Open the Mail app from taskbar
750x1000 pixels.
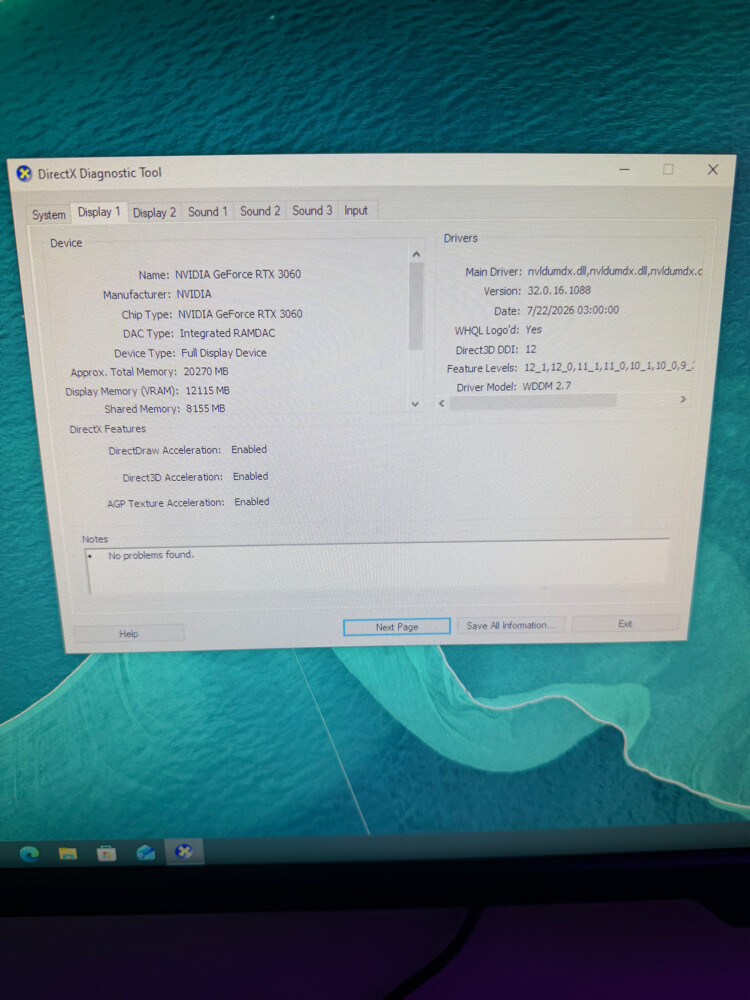[x=145, y=852]
